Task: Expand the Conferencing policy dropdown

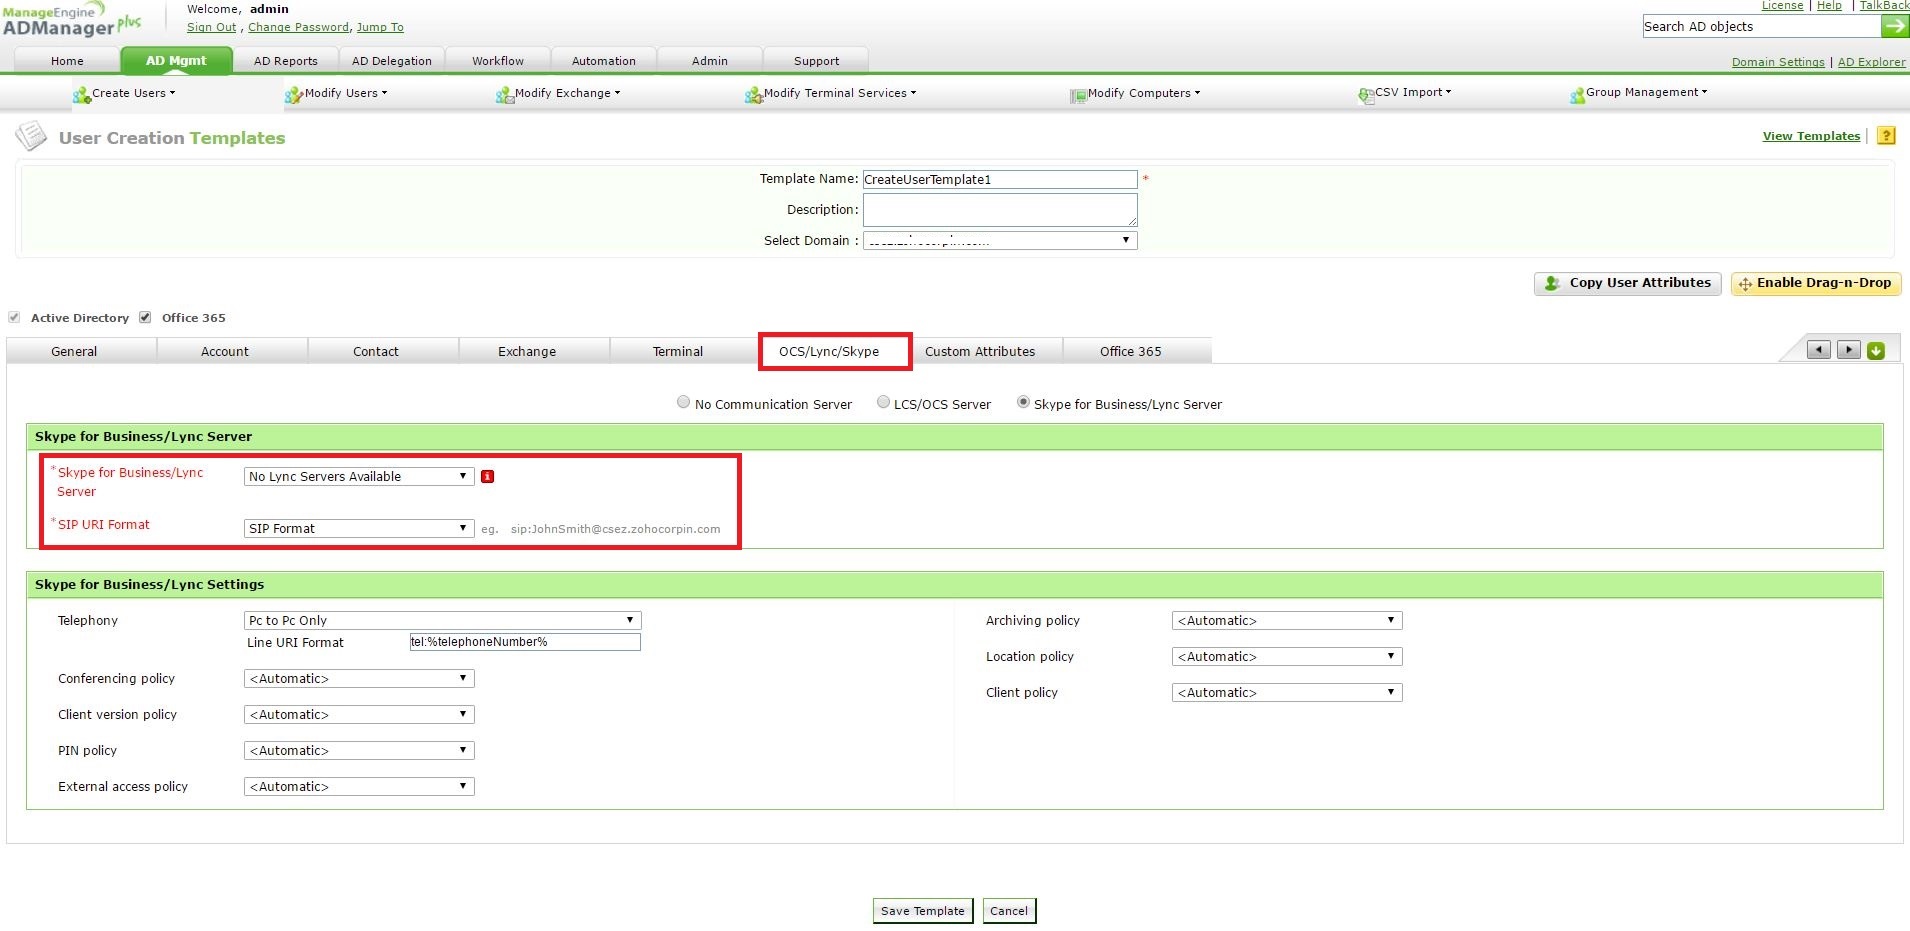Action: coord(359,679)
